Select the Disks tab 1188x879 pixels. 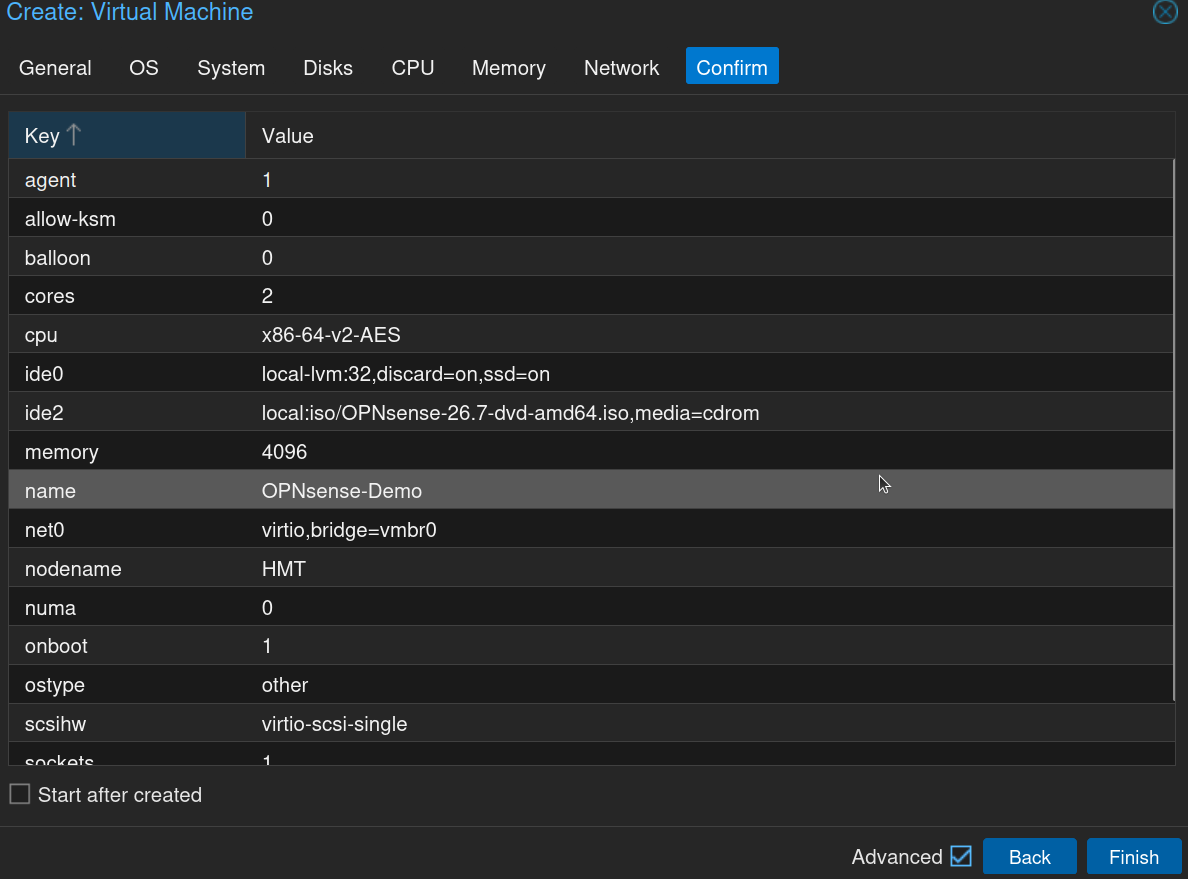(x=328, y=67)
